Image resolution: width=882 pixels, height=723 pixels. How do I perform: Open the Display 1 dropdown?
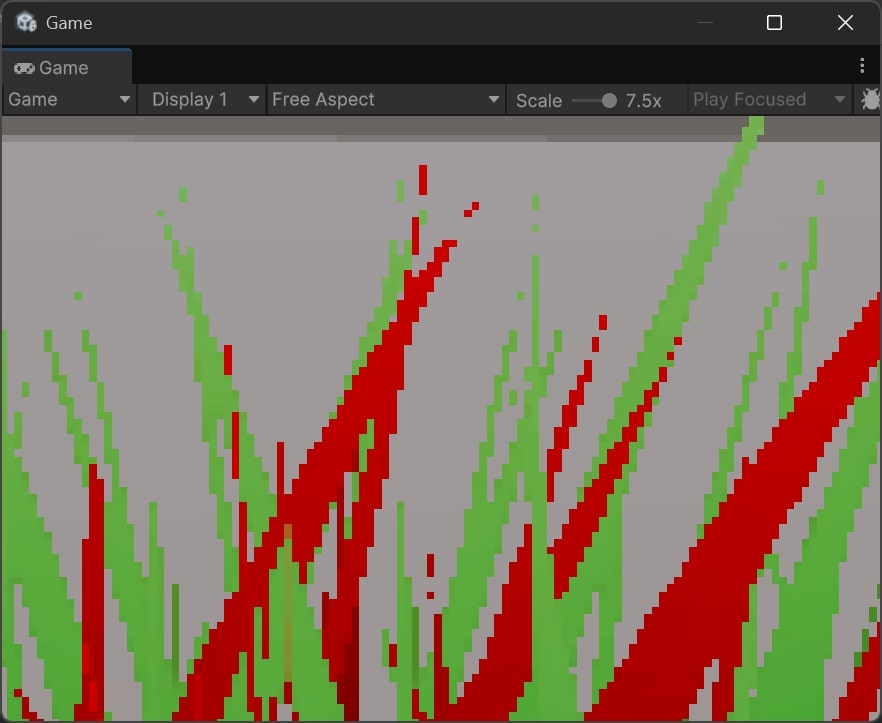pos(201,100)
